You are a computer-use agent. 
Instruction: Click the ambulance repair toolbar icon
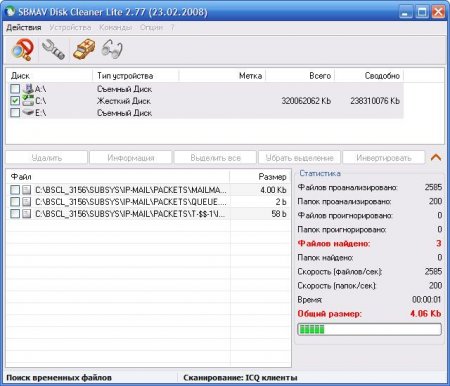click(x=84, y=50)
